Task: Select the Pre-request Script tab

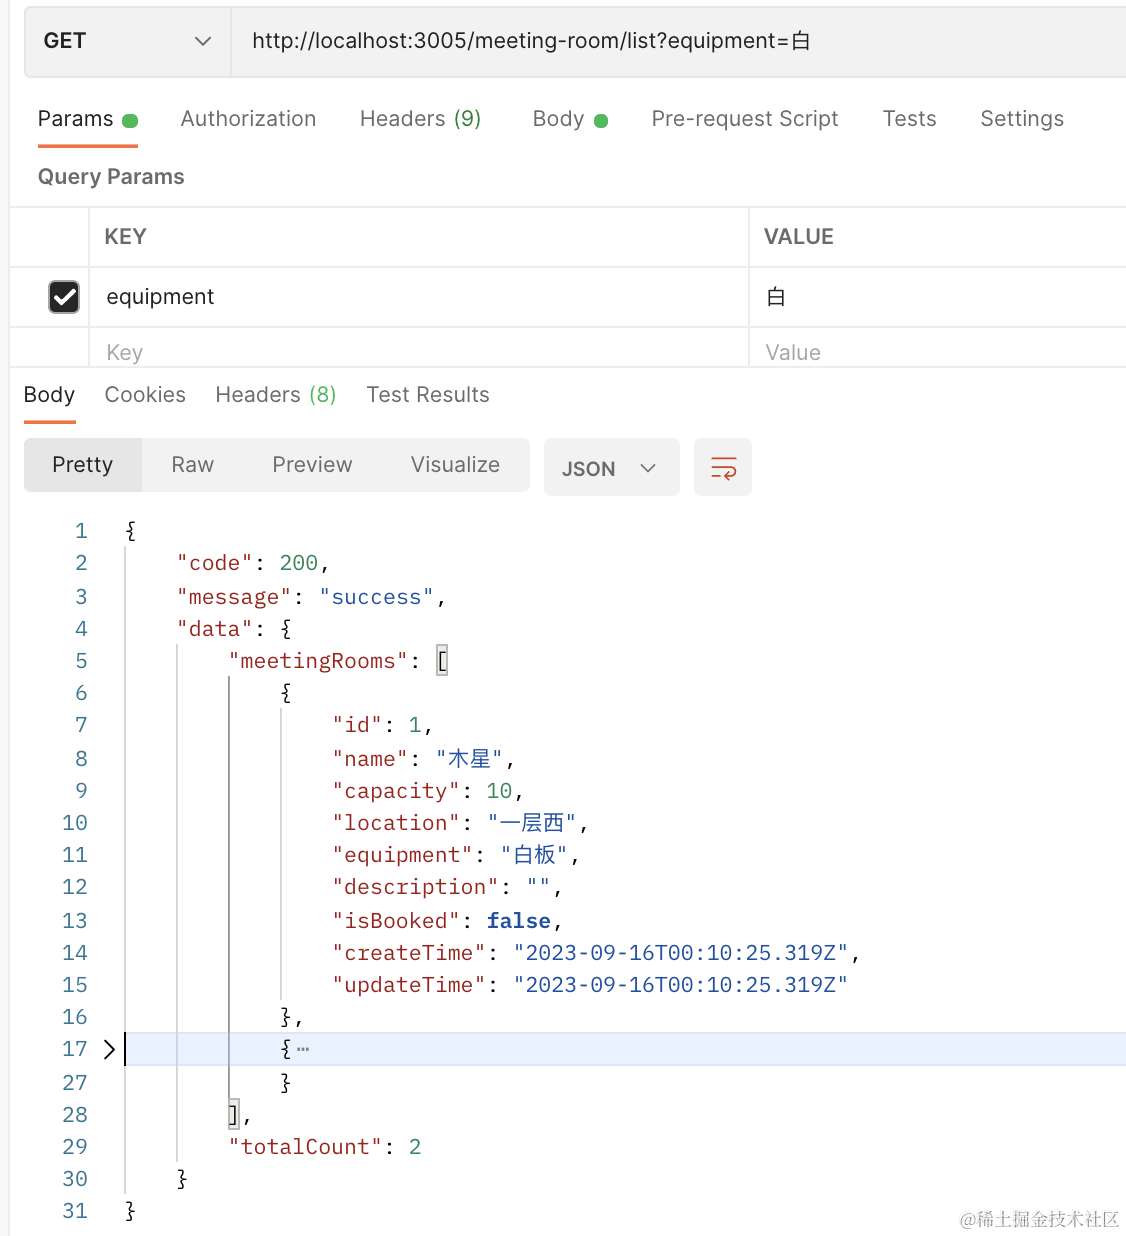Action: click(x=745, y=119)
